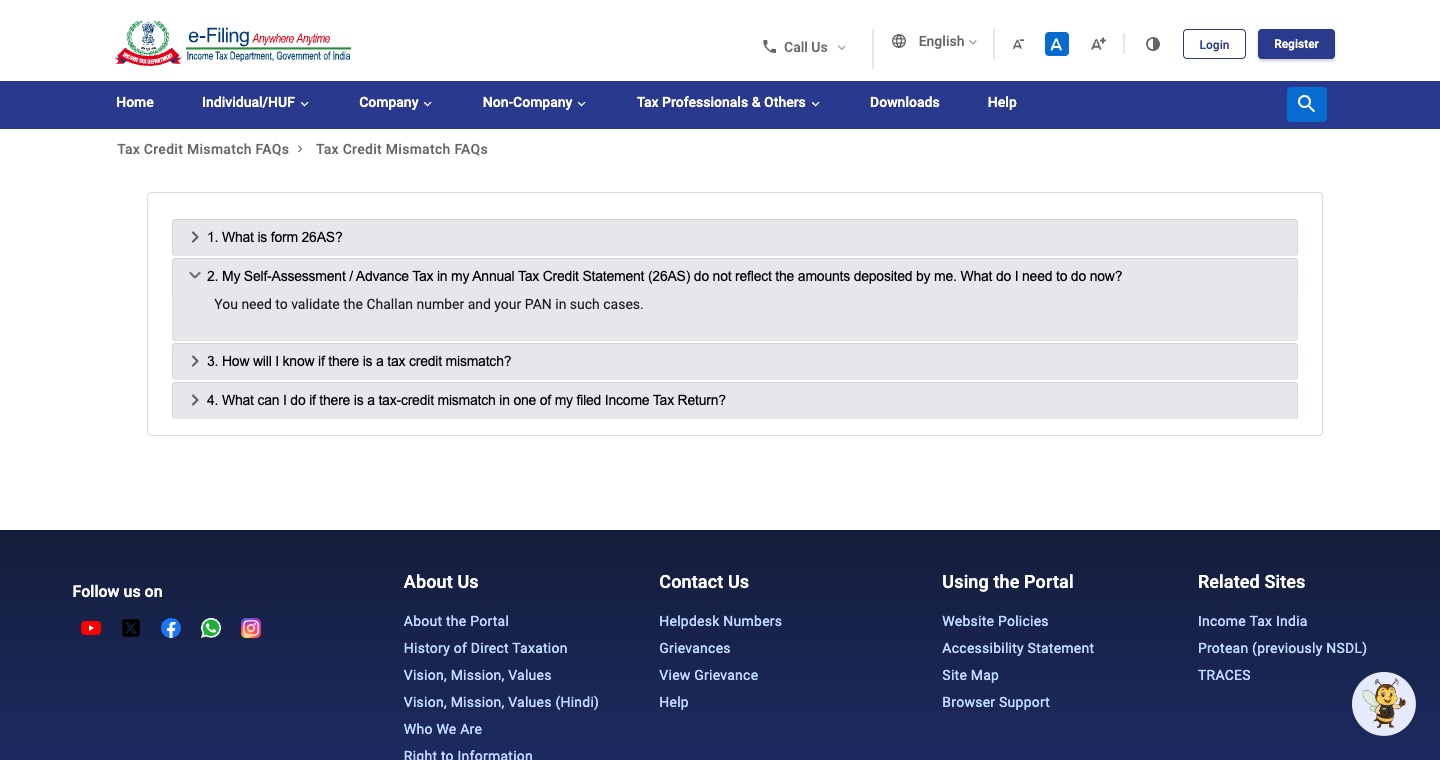Open the Income Tax India link
Viewport: 1440px width, 760px height.
(x=1252, y=621)
